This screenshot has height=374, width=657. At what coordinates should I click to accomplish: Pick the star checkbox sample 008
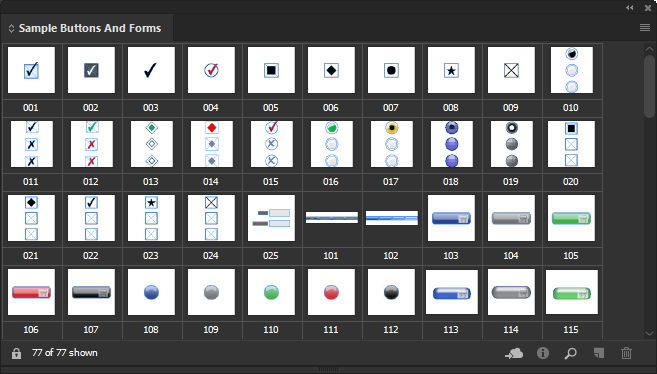tap(451, 70)
